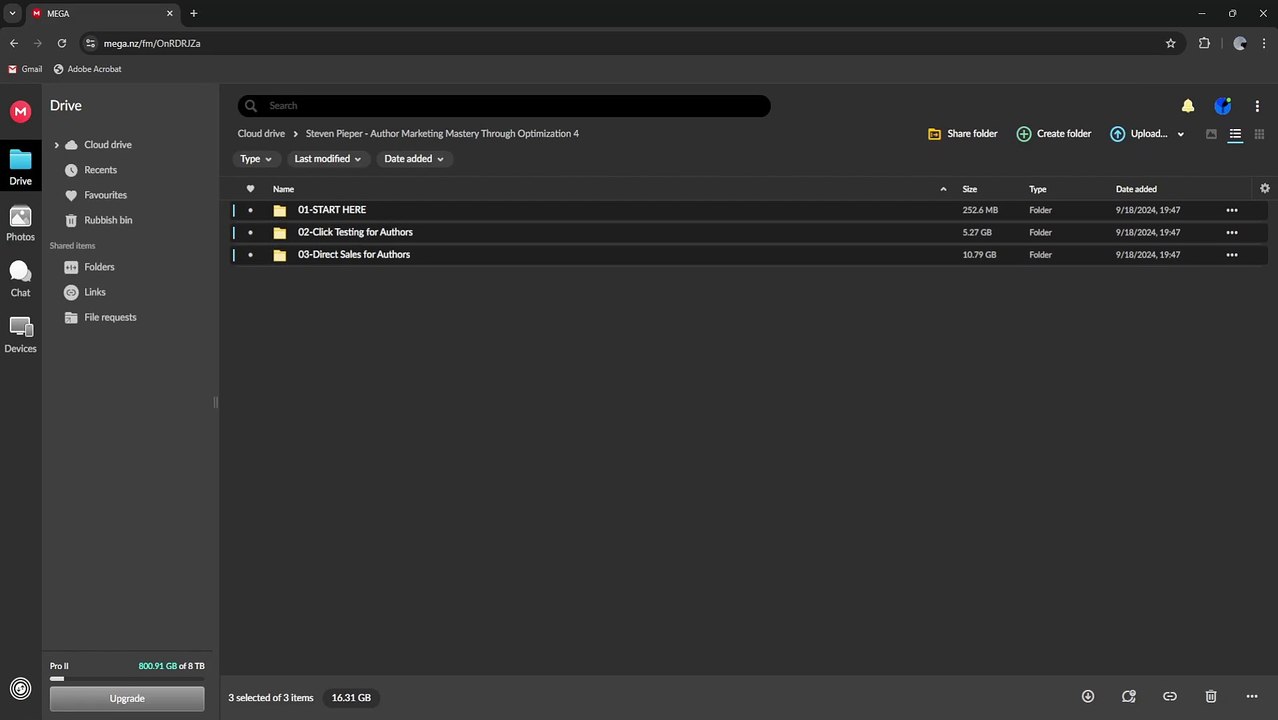Toggle Name column sort arrow
This screenshot has width=1278, height=720.
click(943, 189)
